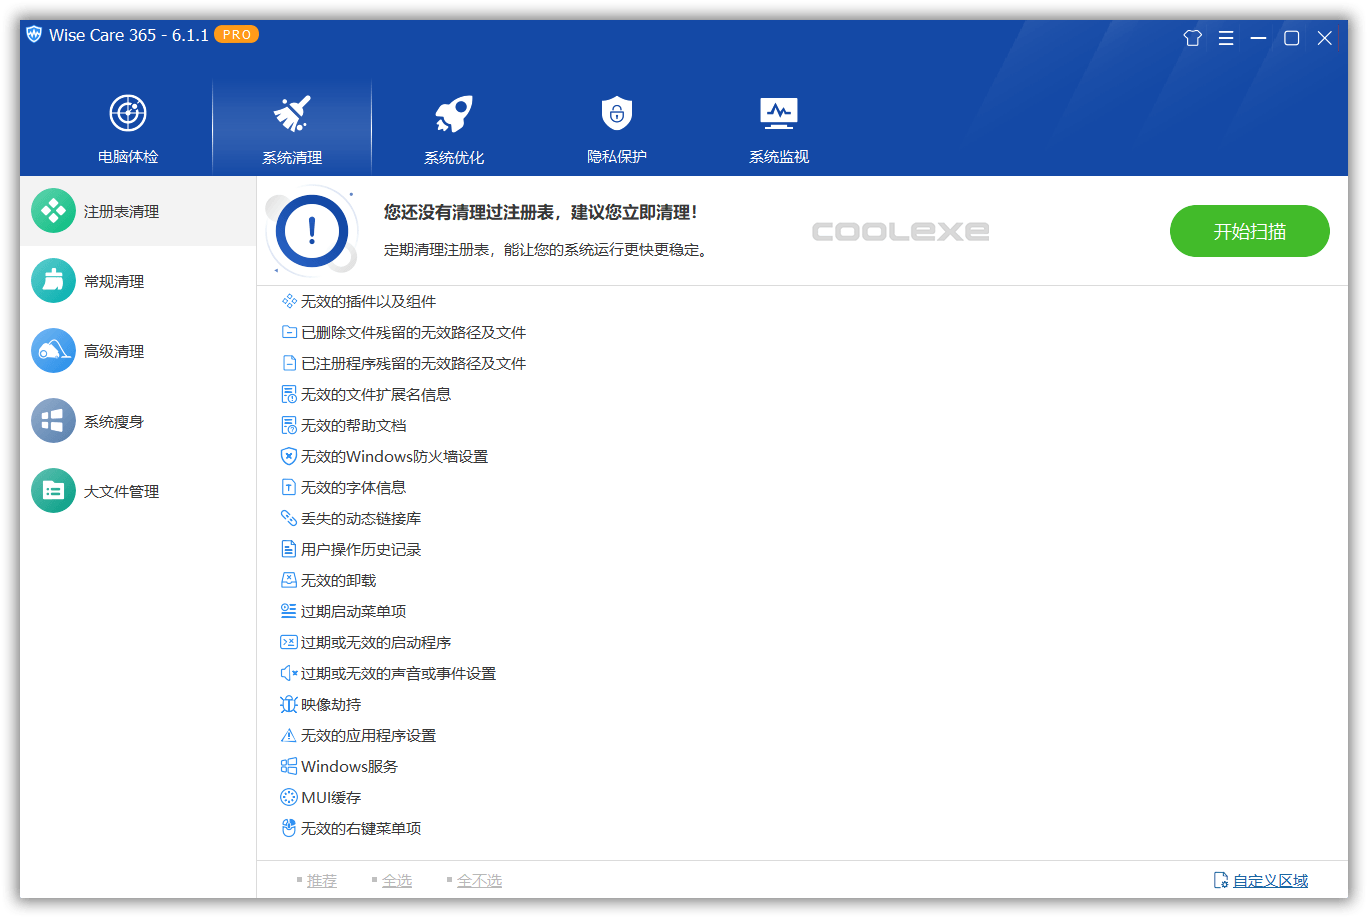
Task: Click the Wise Care 365 logo icon
Action: pyautogui.click(x=34, y=35)
